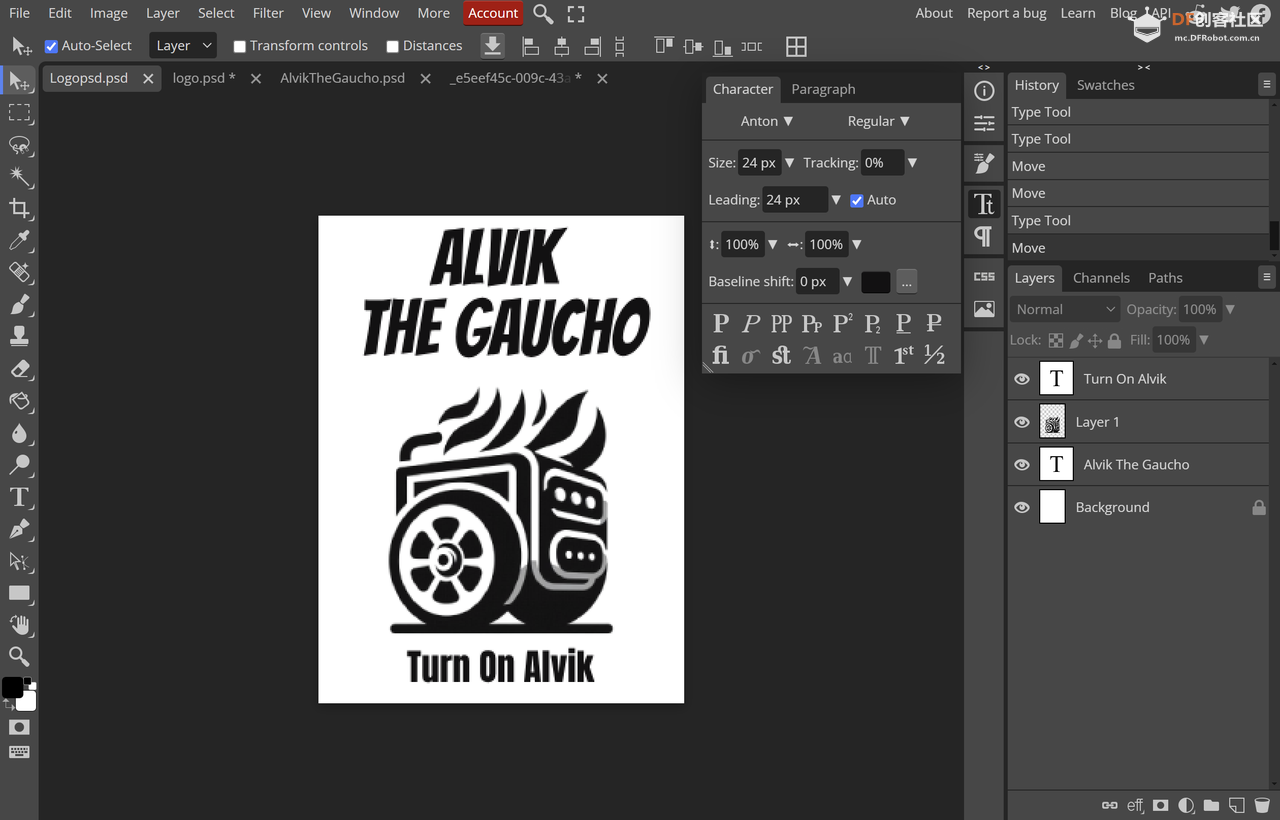Screen dimensions: 1280x820
Task: Select the Rectangle Select tool
Action: (x=19, y=112)
